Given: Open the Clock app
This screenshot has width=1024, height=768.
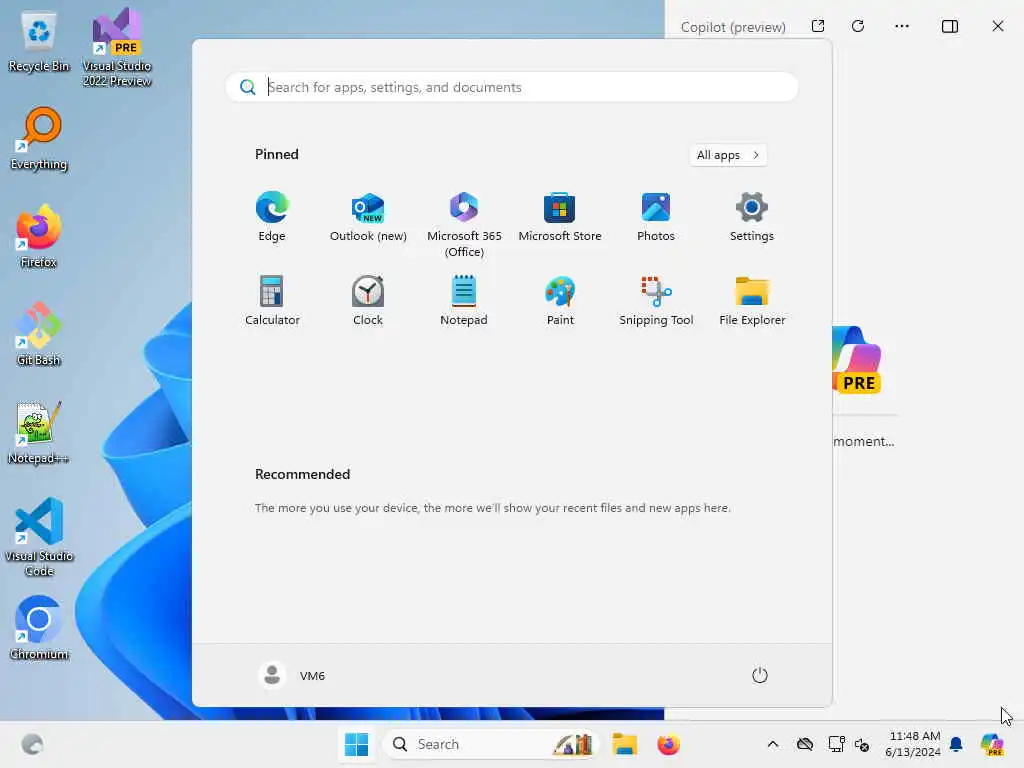Looking at the screenshot, I should click(x=368, y=300).
